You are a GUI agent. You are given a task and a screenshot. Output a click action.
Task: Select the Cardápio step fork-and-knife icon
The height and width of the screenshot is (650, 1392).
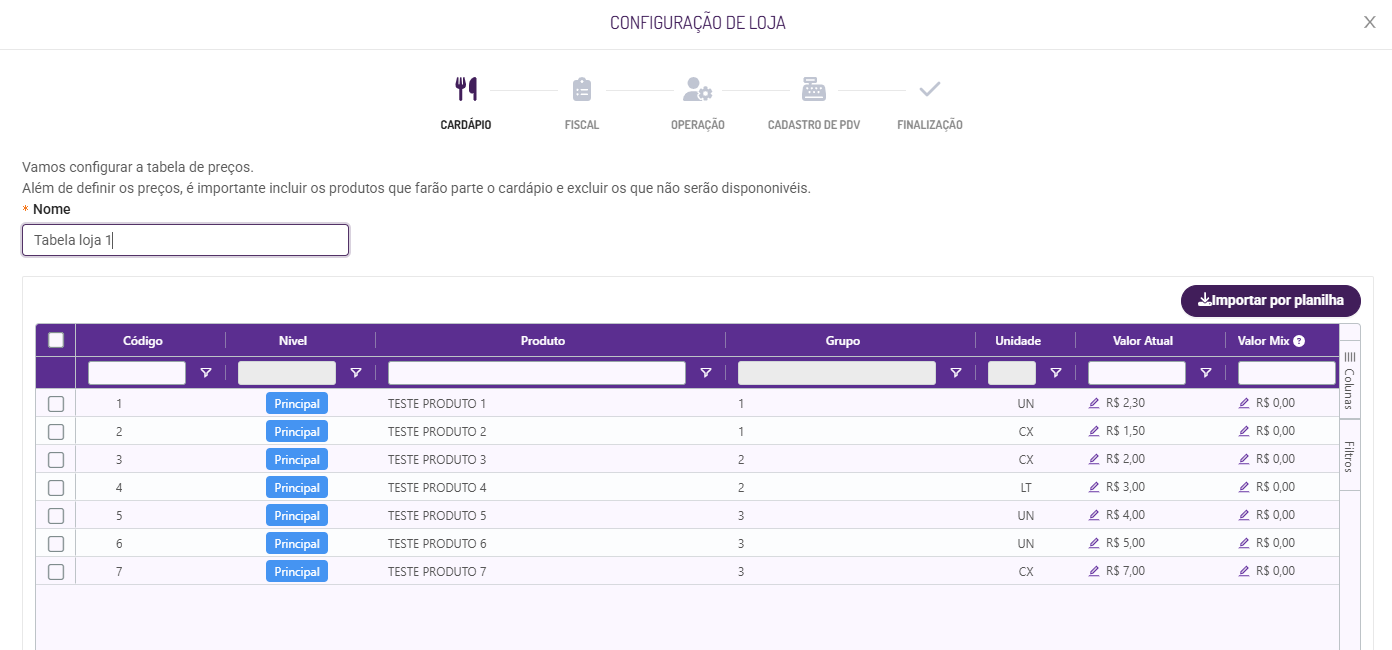(x=466, y=90)
